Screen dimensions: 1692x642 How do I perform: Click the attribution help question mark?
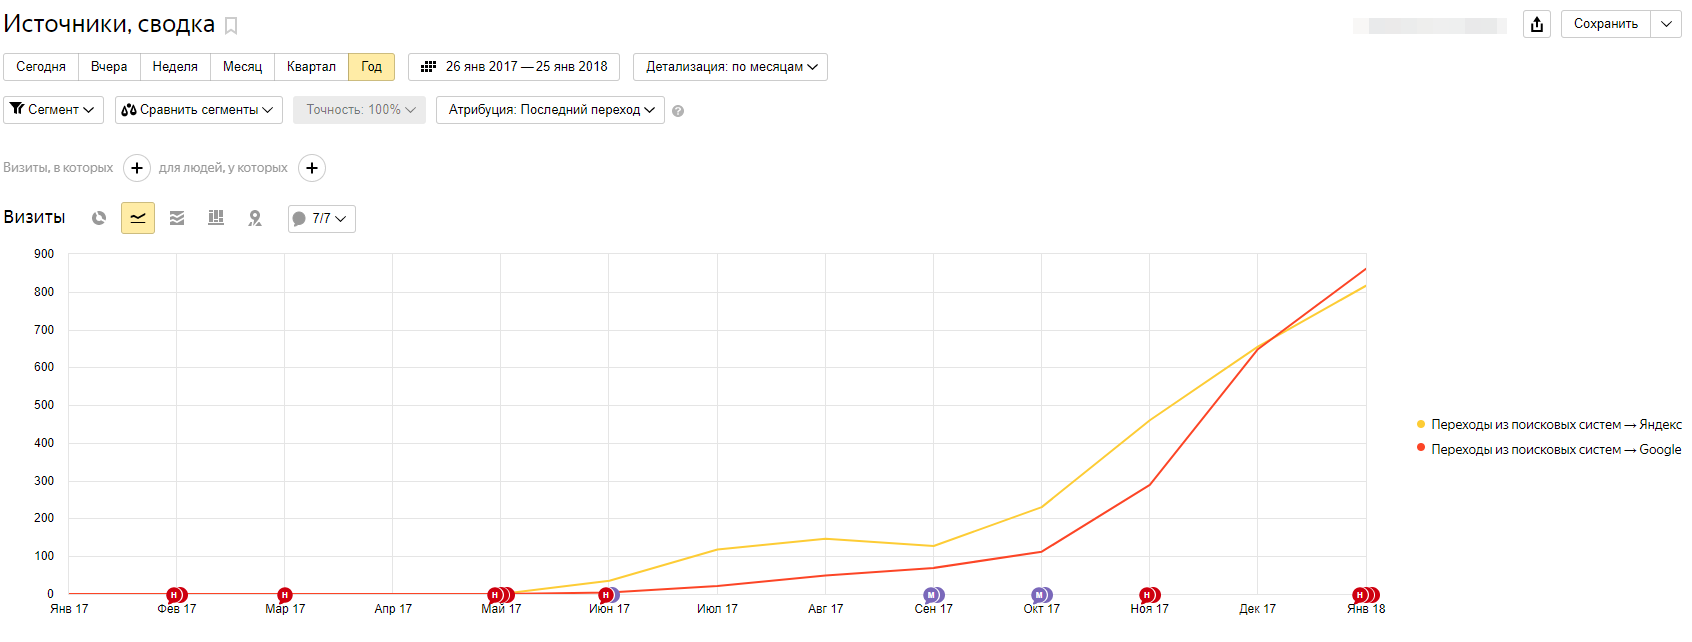pos(678,111)
